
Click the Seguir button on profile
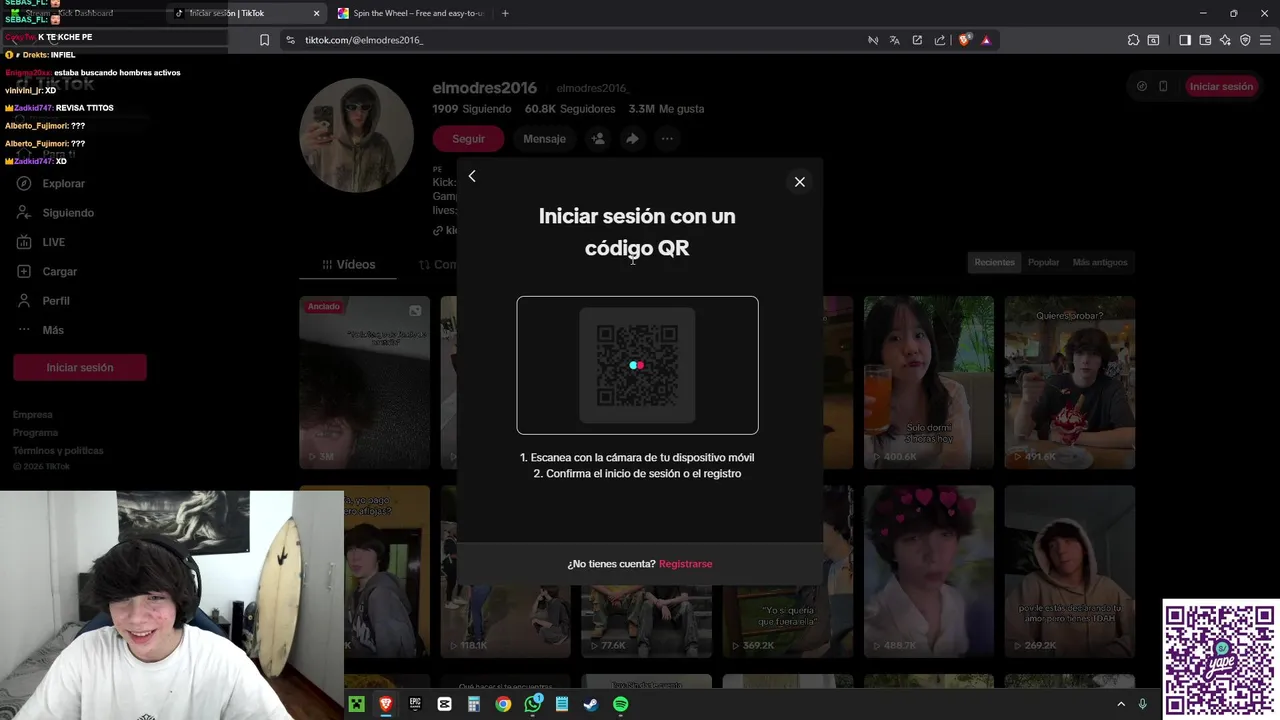(468, 139)
